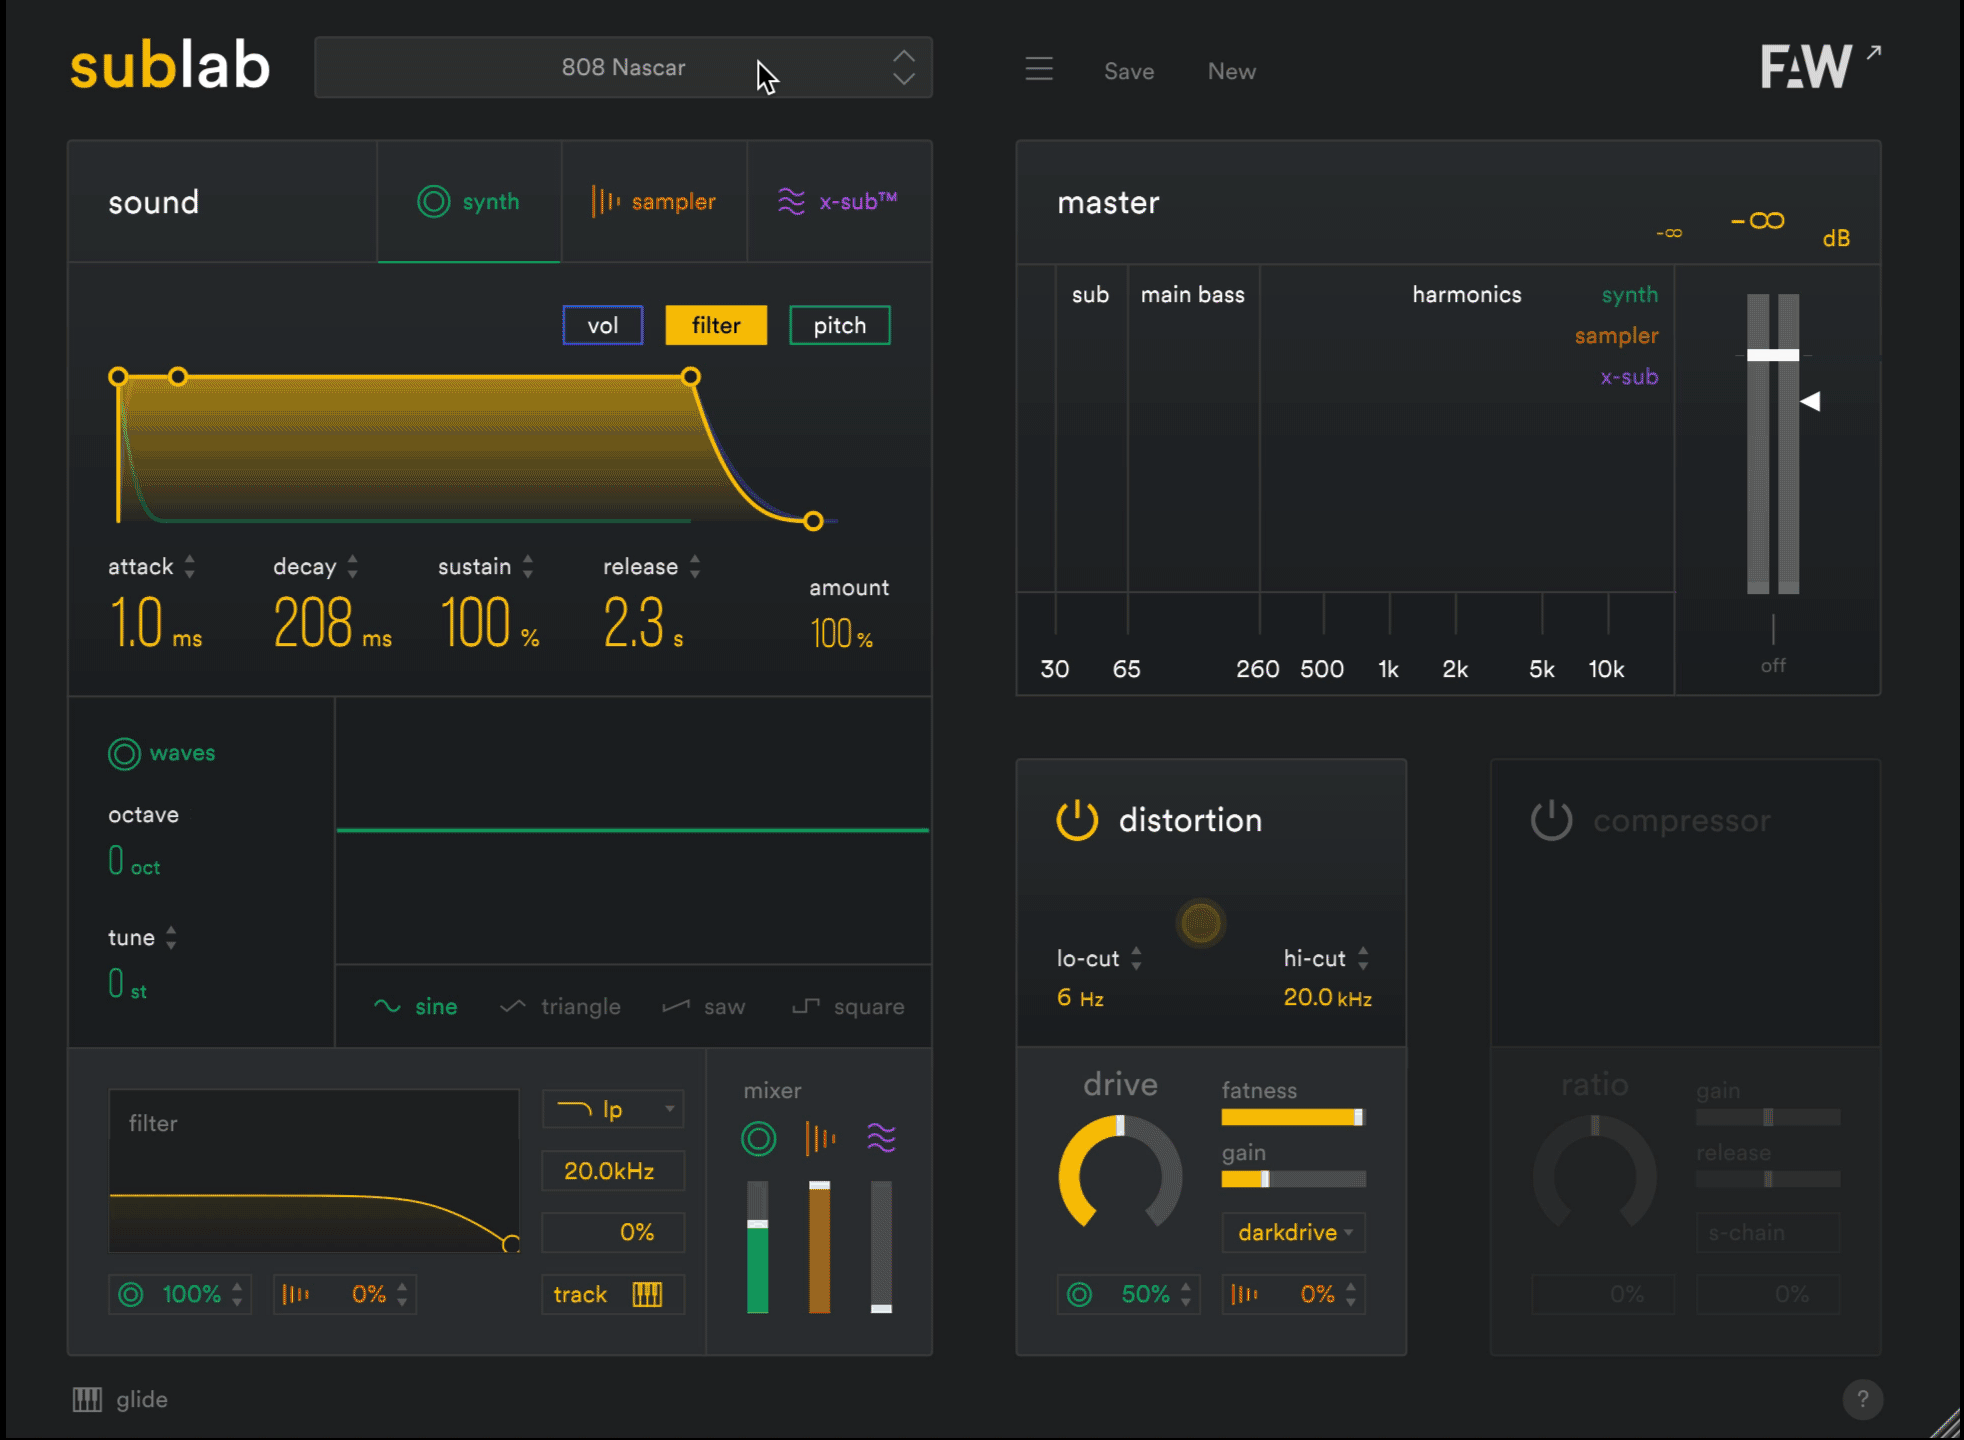Open the lp filter type dropdown
The height and width of the screenshot is (1440, 1964).
click(613, 1109)
